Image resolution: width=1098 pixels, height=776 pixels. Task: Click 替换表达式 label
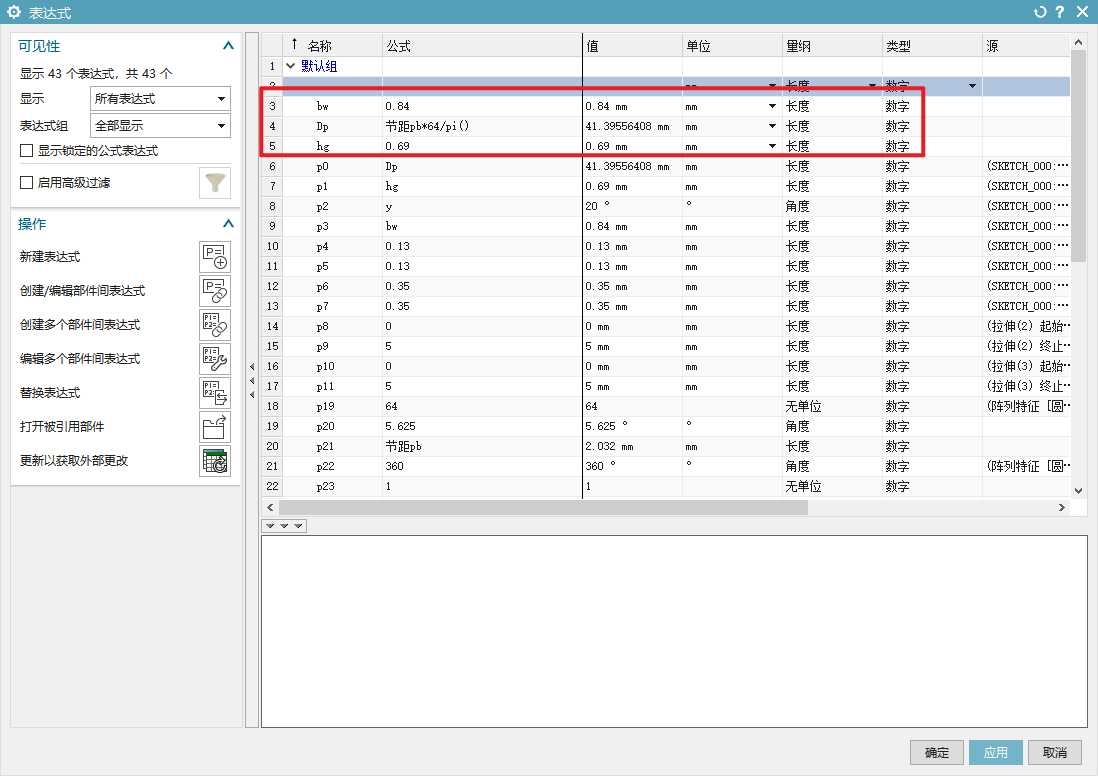click(50, 393)
